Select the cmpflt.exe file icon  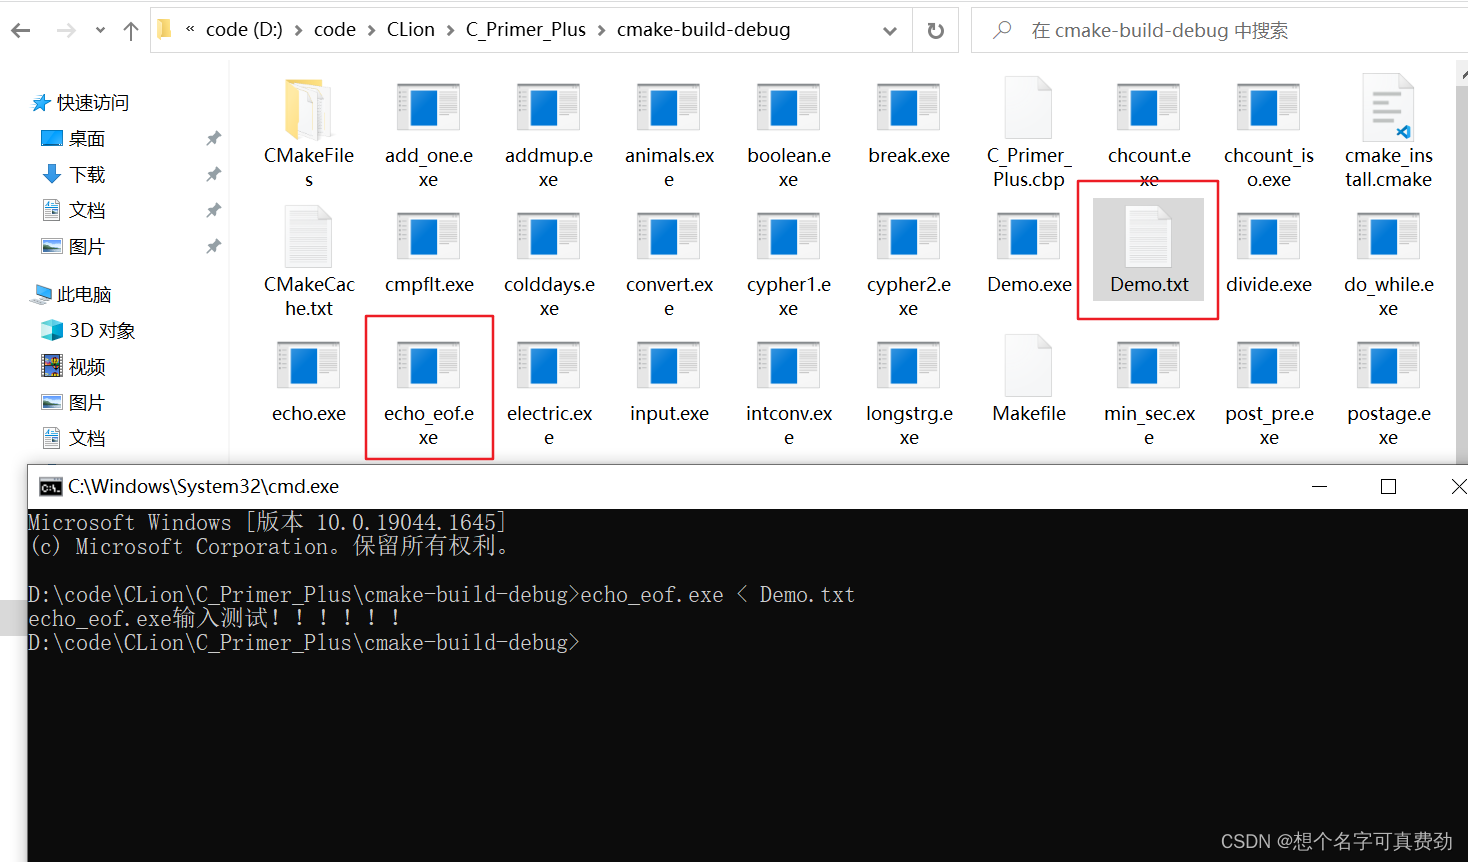pos(428,237)
